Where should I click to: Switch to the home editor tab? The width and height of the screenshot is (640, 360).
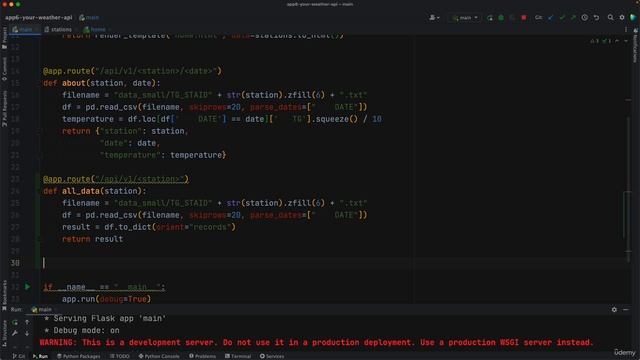pyautogui.click(x=95, y=29)
